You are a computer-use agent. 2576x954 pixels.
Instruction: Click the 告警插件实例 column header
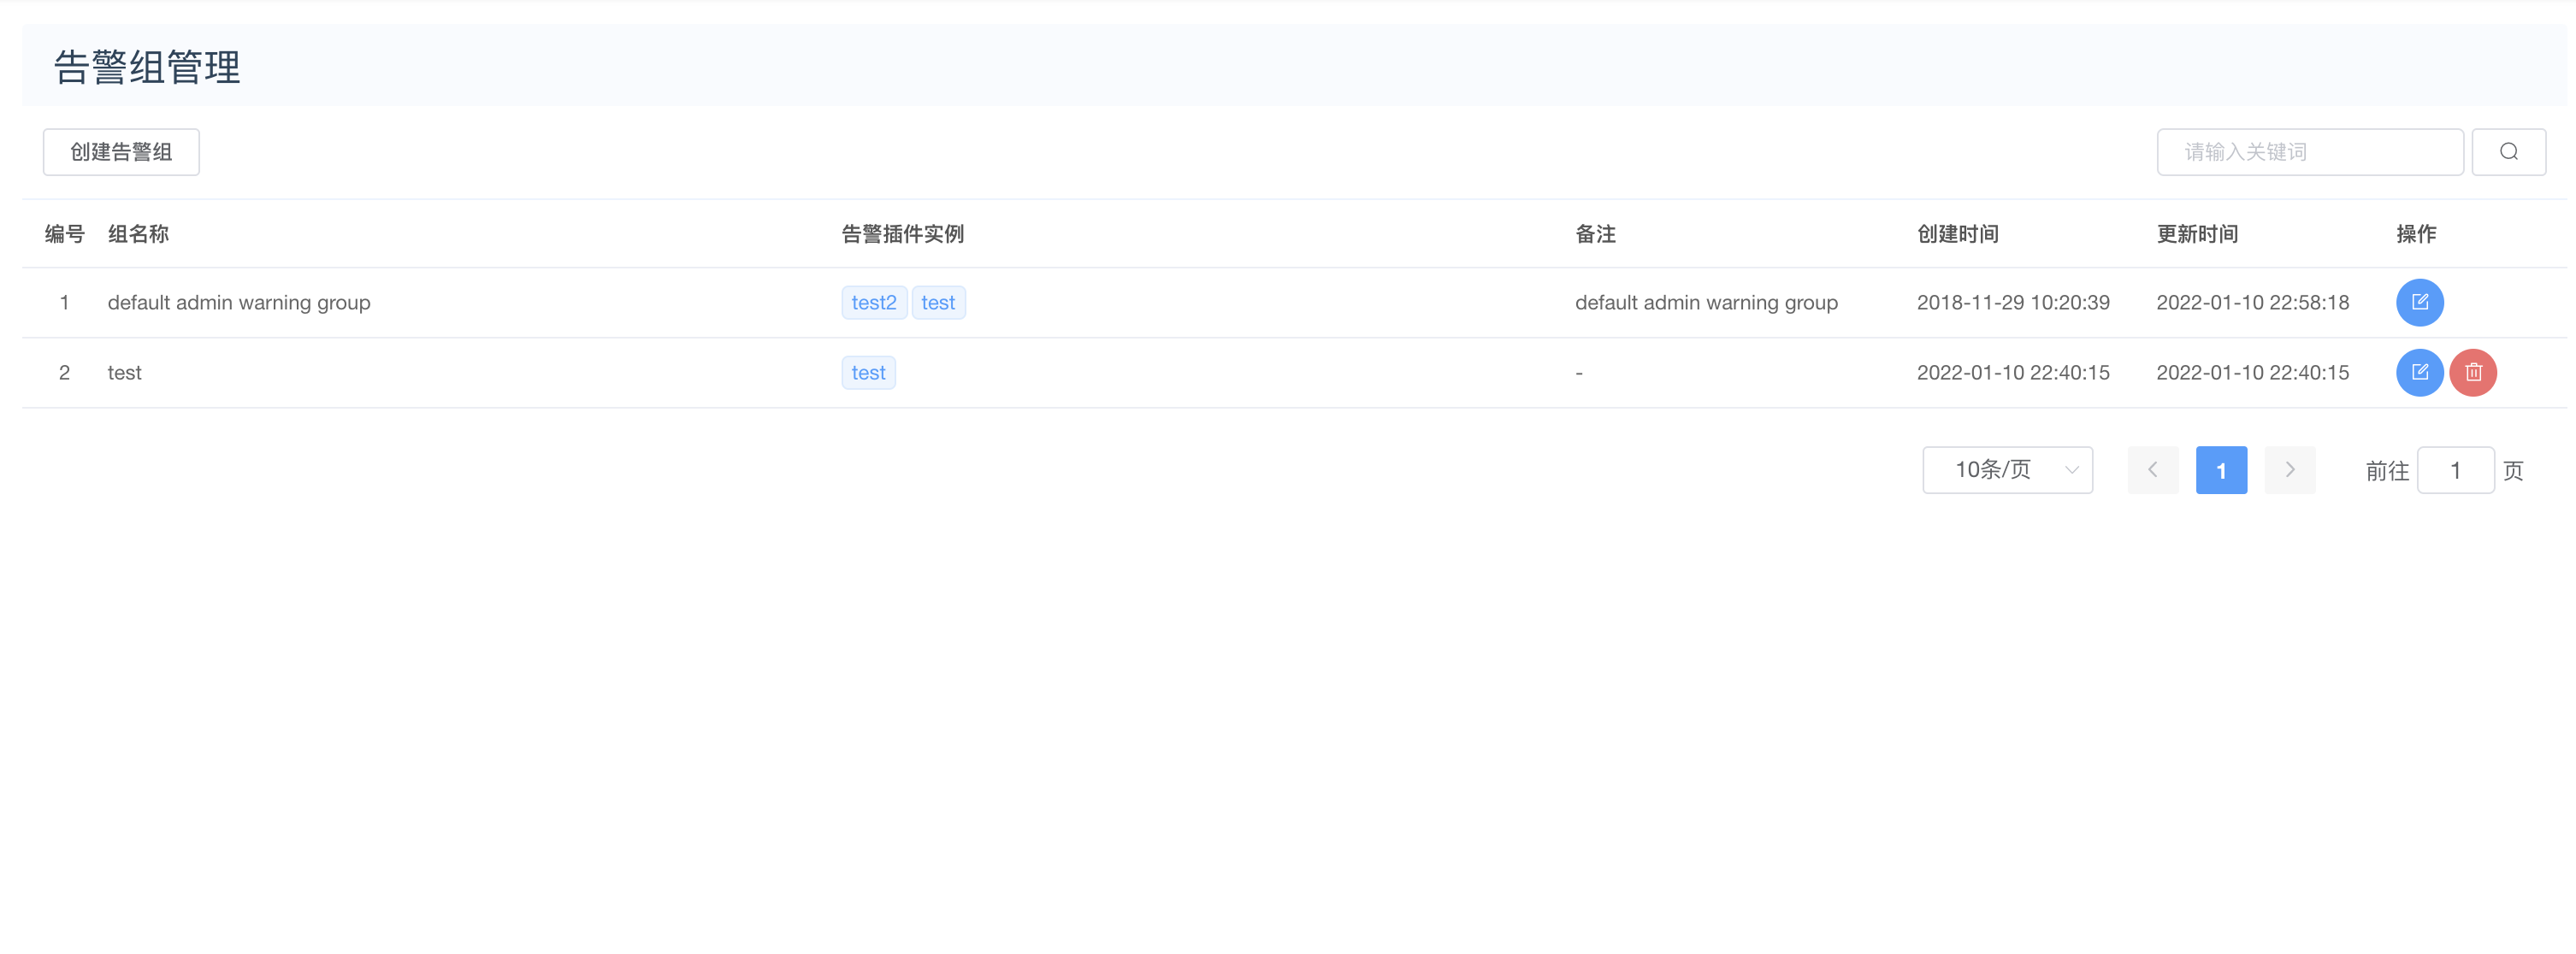(x=902, y=234)
